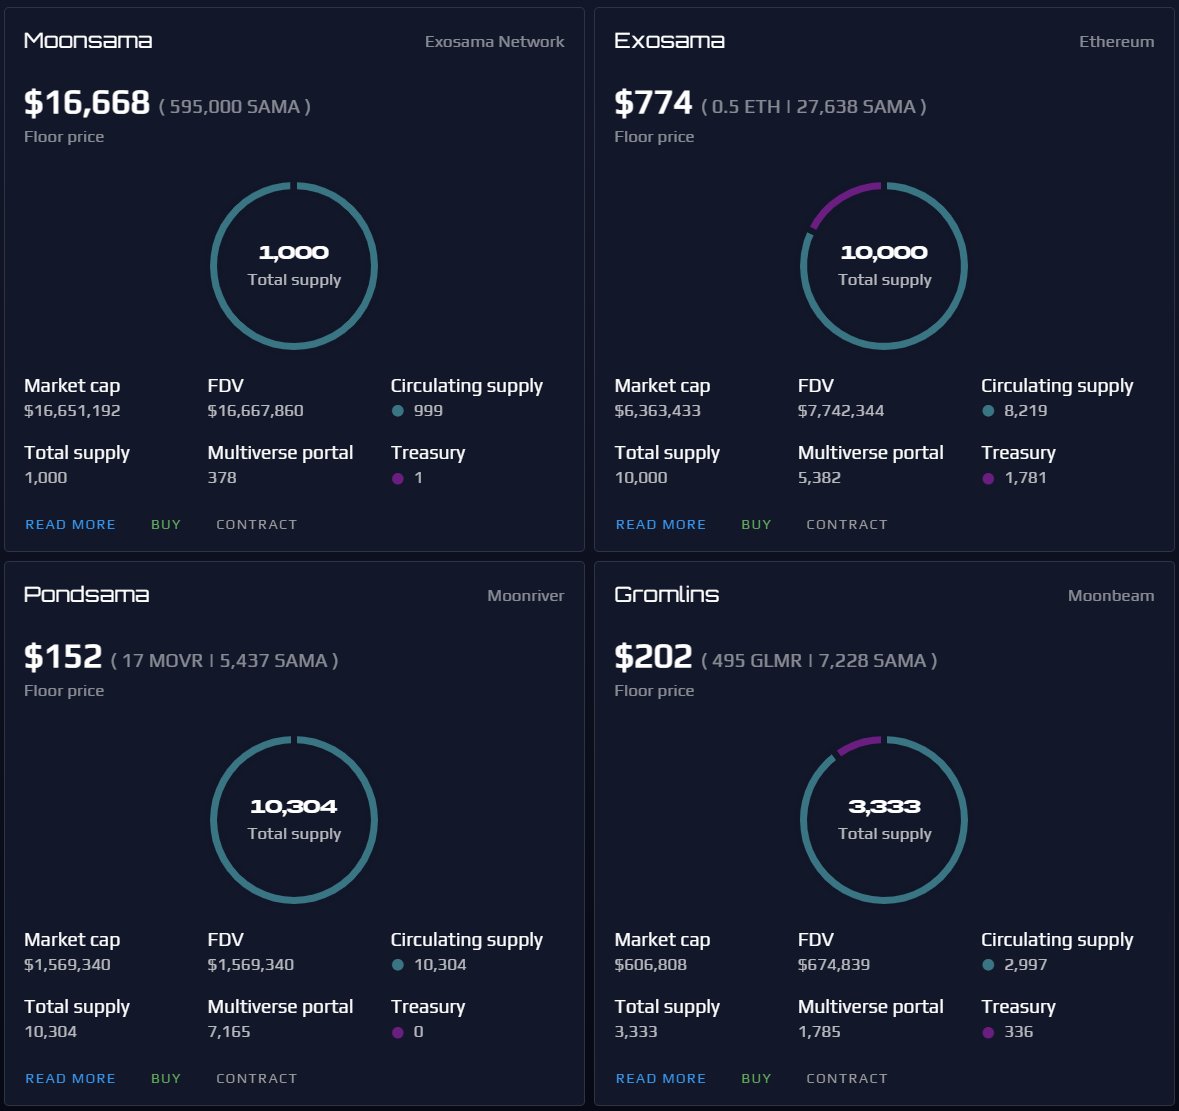Click the Gromlins card title
Screen dimensions: 1179x1111
(x=667, y=595)
